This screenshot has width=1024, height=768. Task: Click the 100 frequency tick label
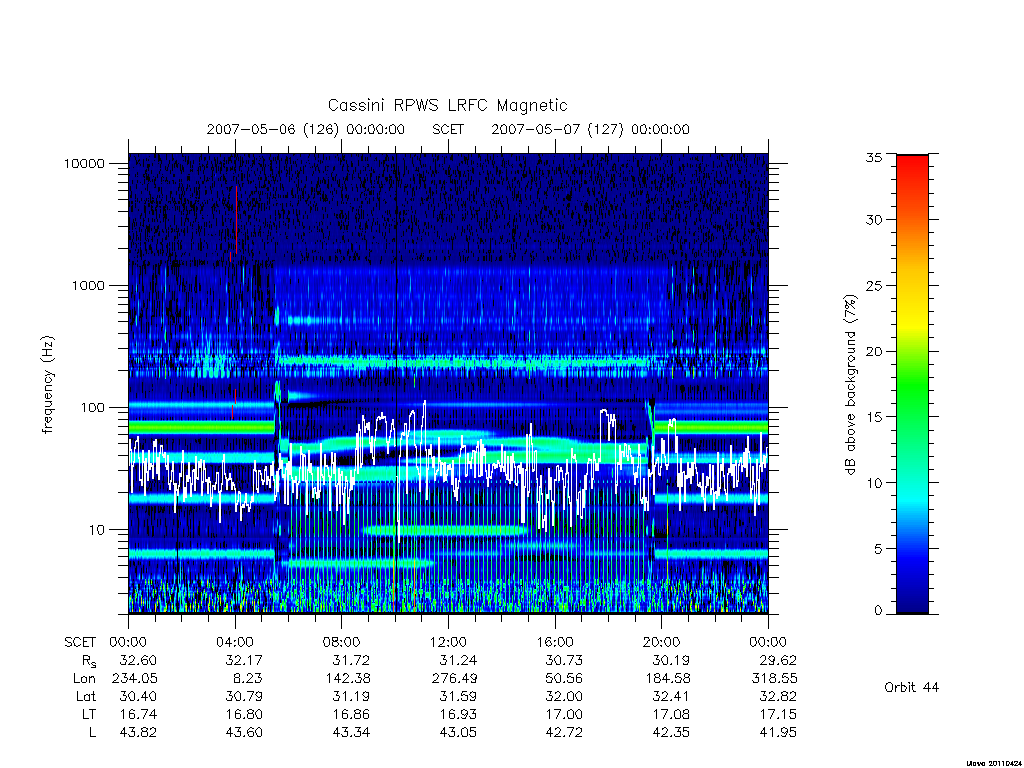pos(92,408)
